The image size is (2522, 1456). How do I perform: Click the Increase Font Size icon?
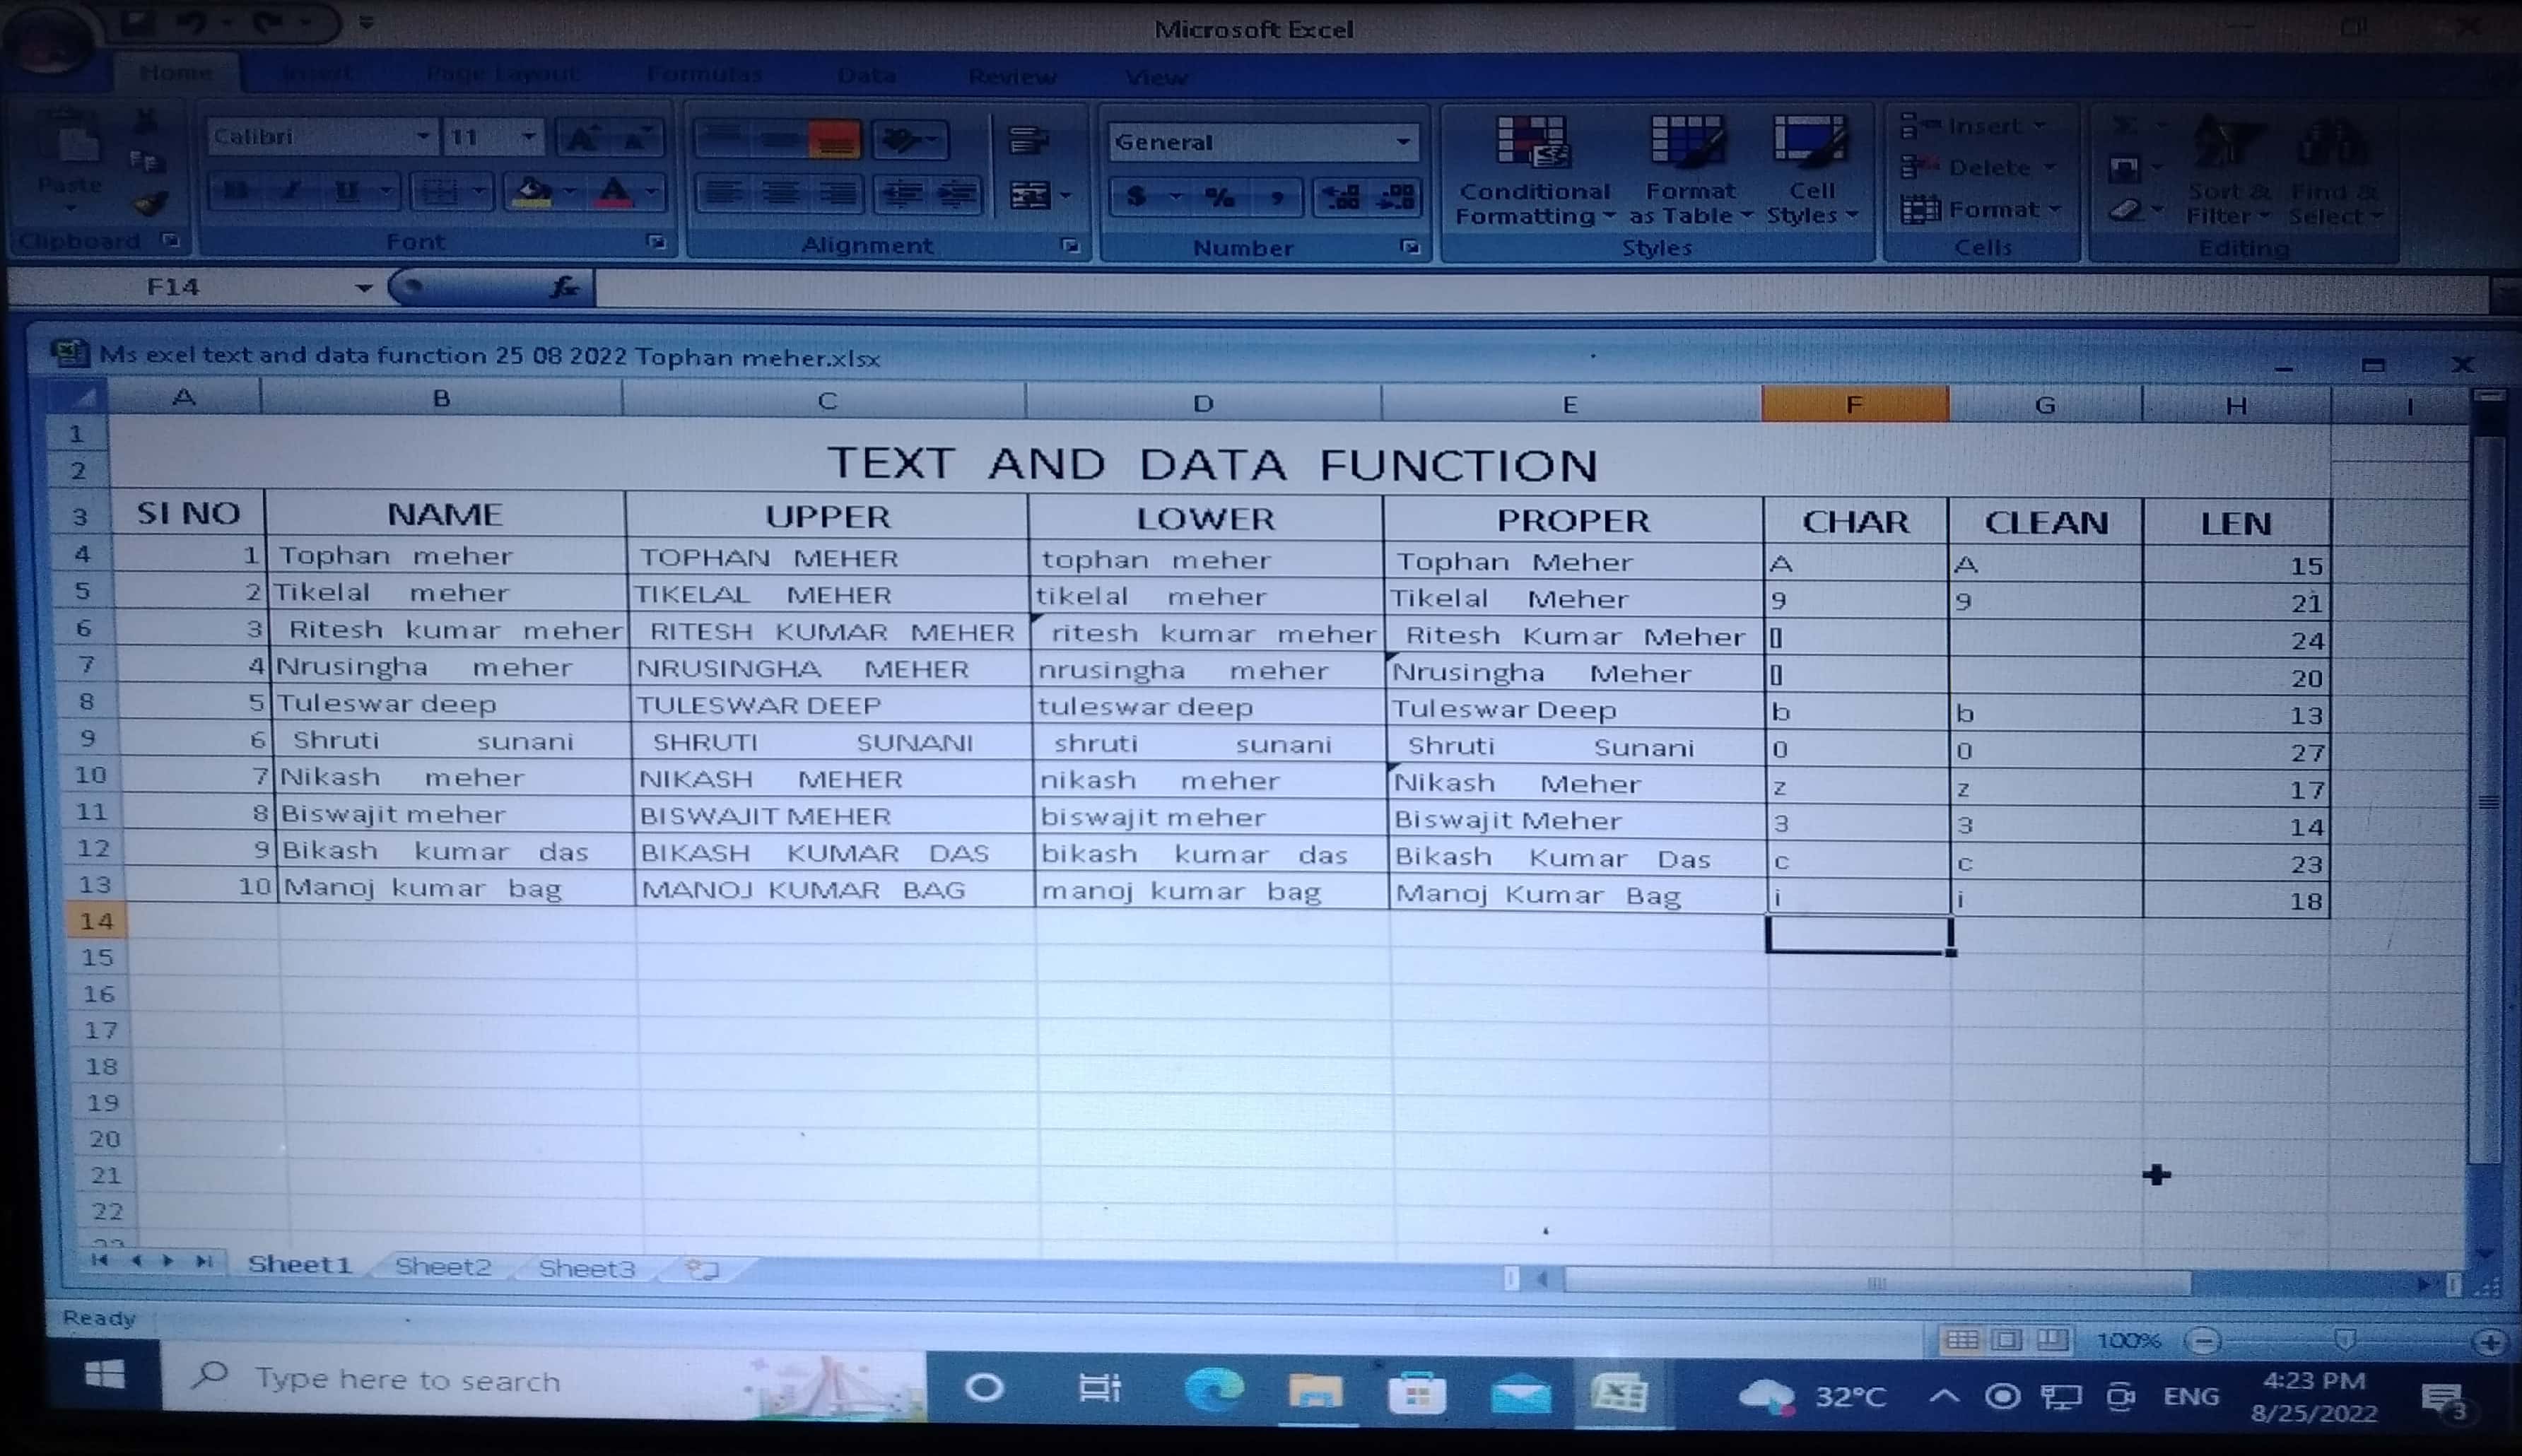(x=580, y=138)
